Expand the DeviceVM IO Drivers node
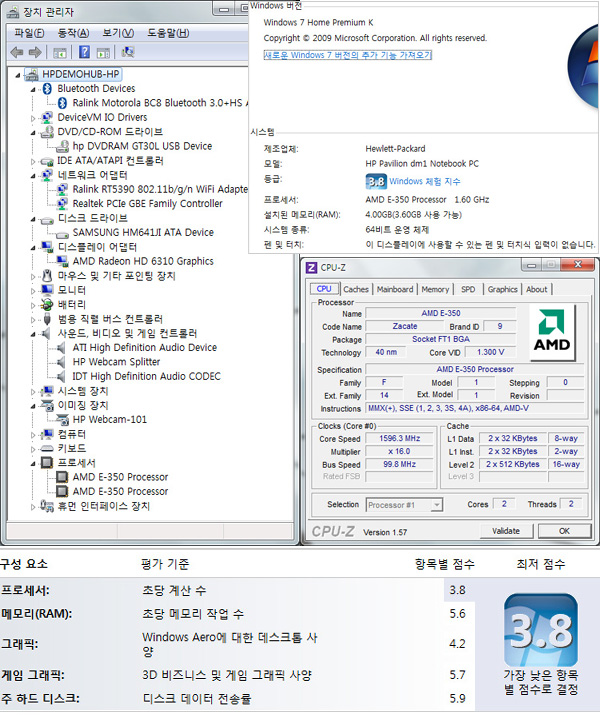 (x=33, y=118)
